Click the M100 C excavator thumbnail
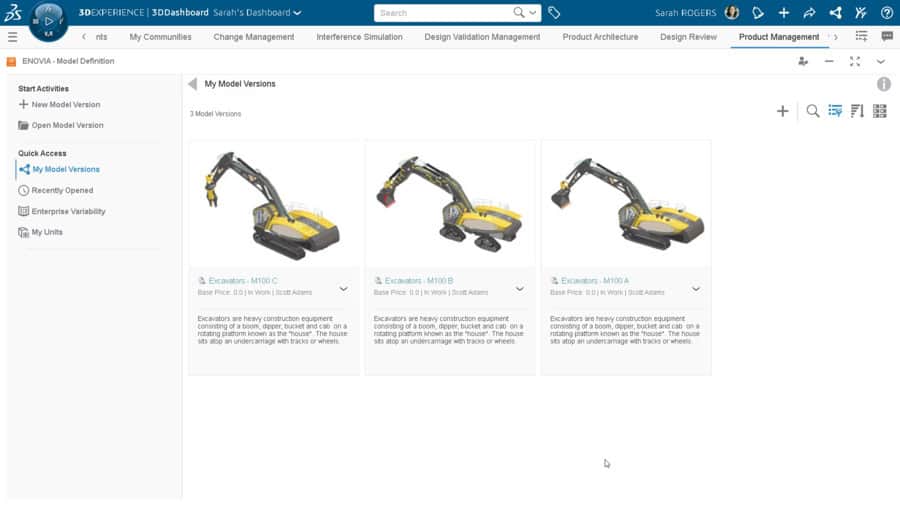The height and width of the screenshot is (506, 900). [x=274, y=204]
